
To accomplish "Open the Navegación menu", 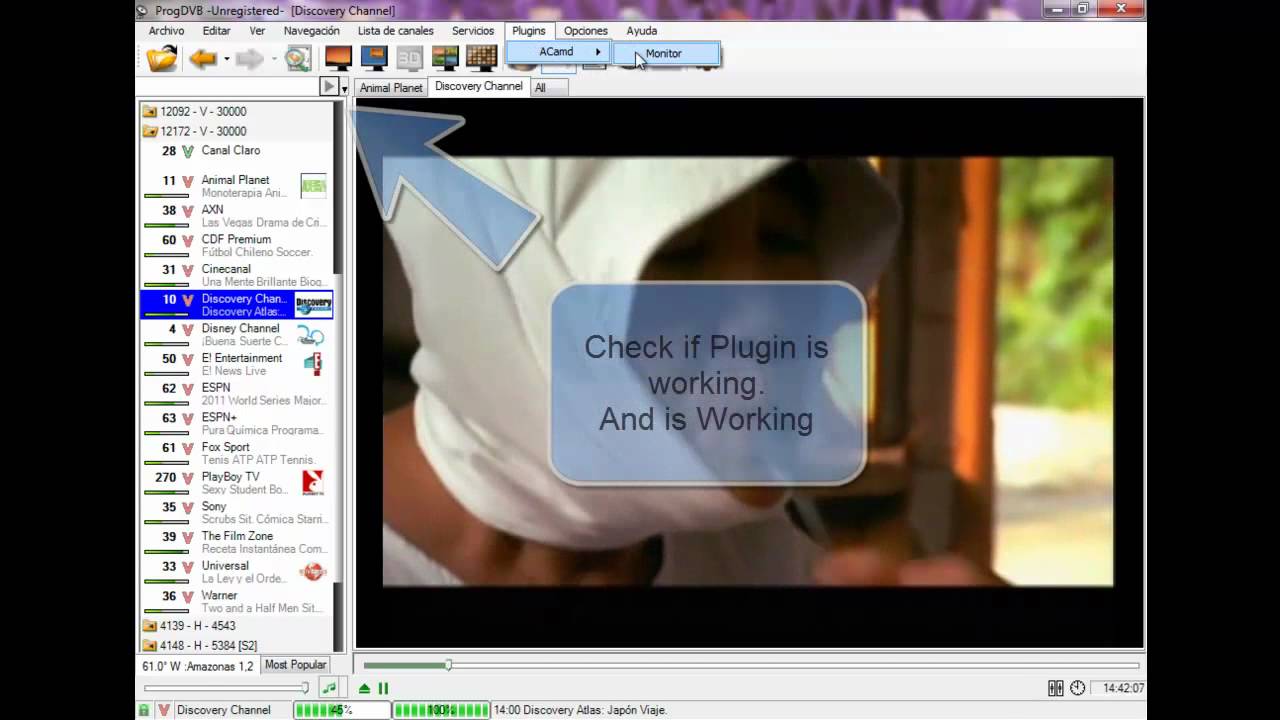I will pyautogui.click(x=311, y=31).
